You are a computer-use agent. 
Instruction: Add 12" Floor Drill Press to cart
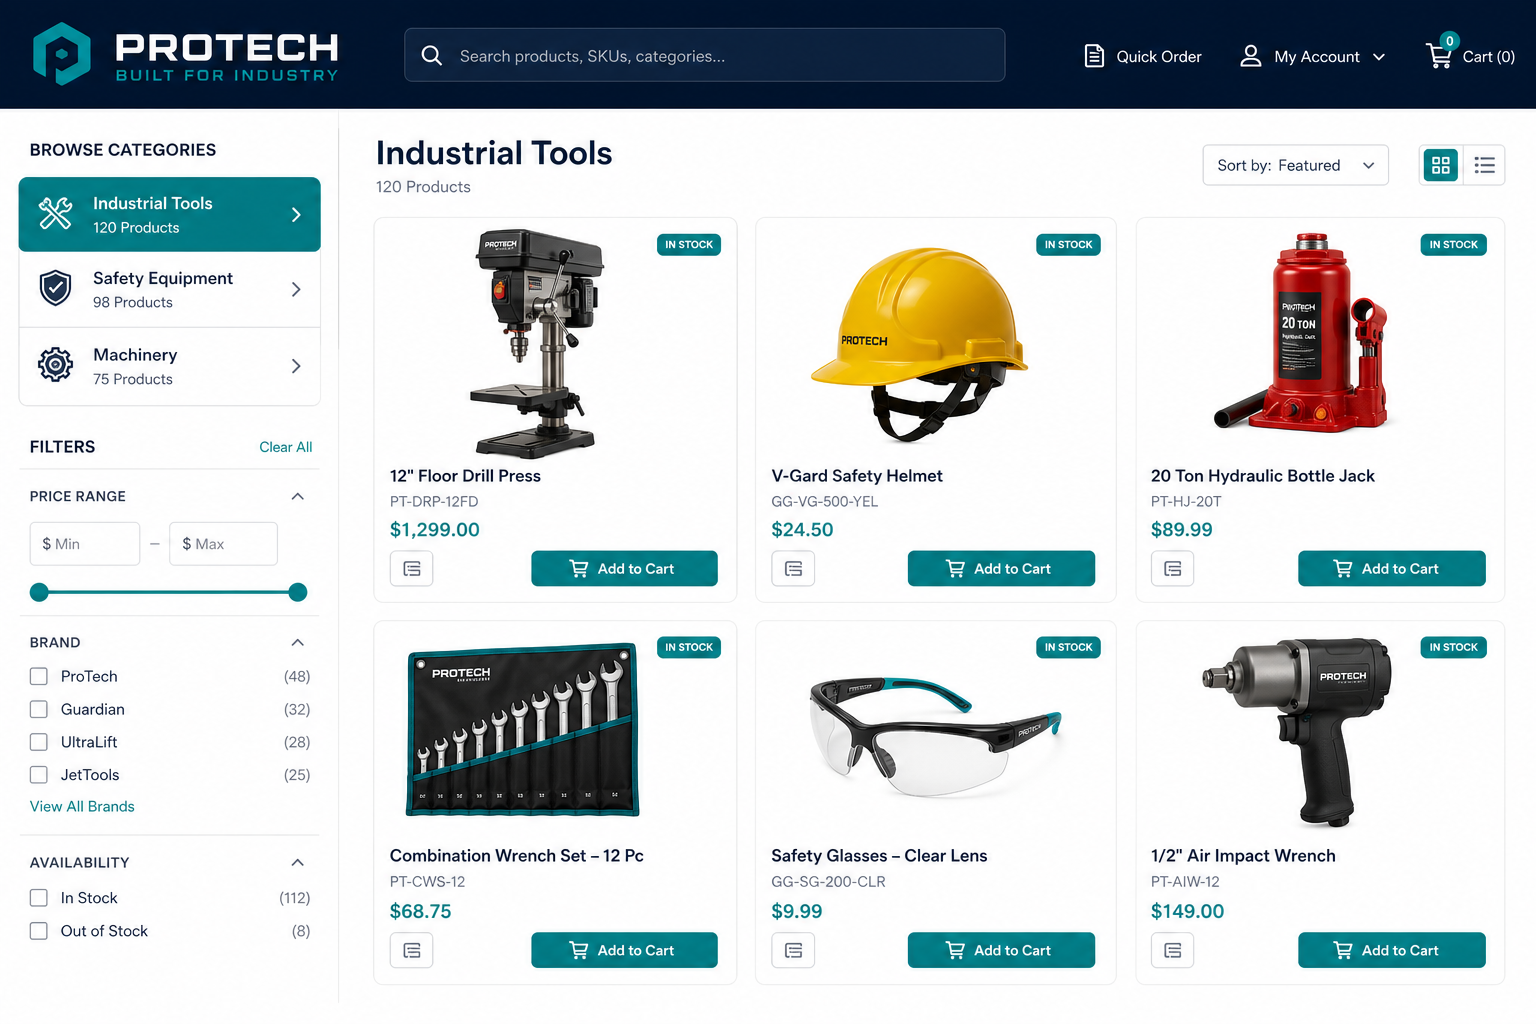pos(624,569)
